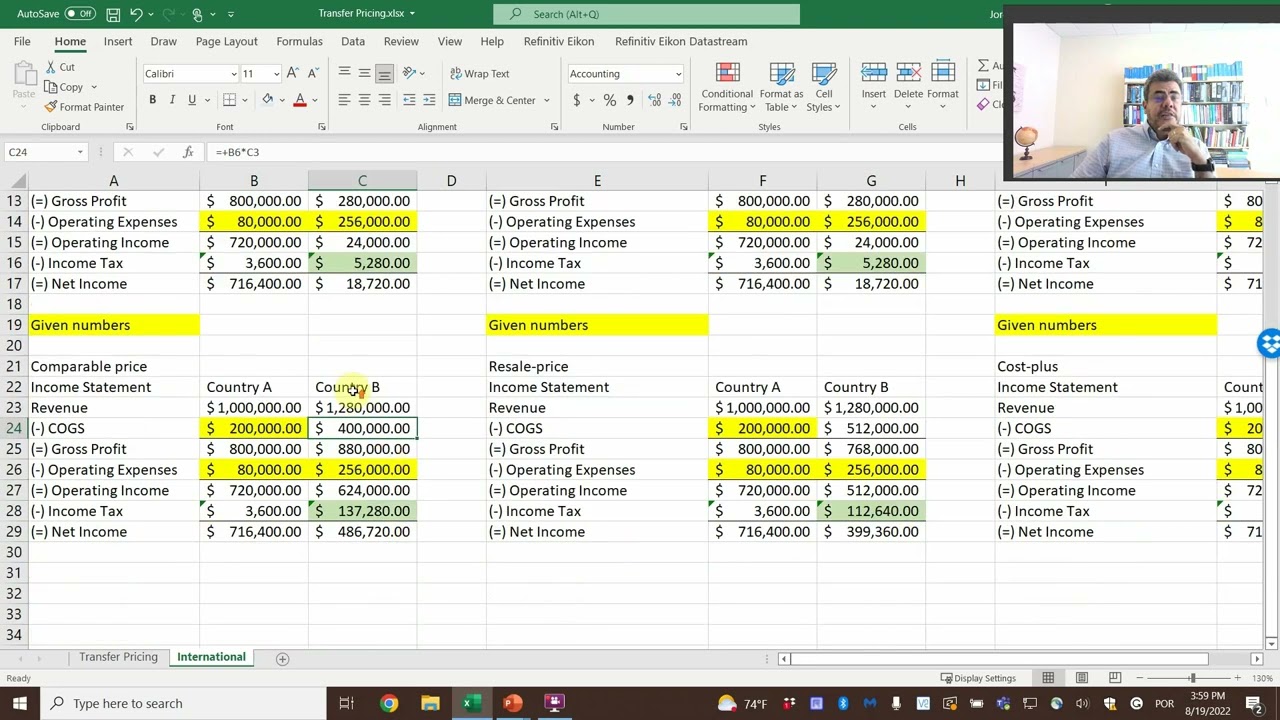Click the Insert Function fx icon

pyautogui.click(x=187, y=152)
